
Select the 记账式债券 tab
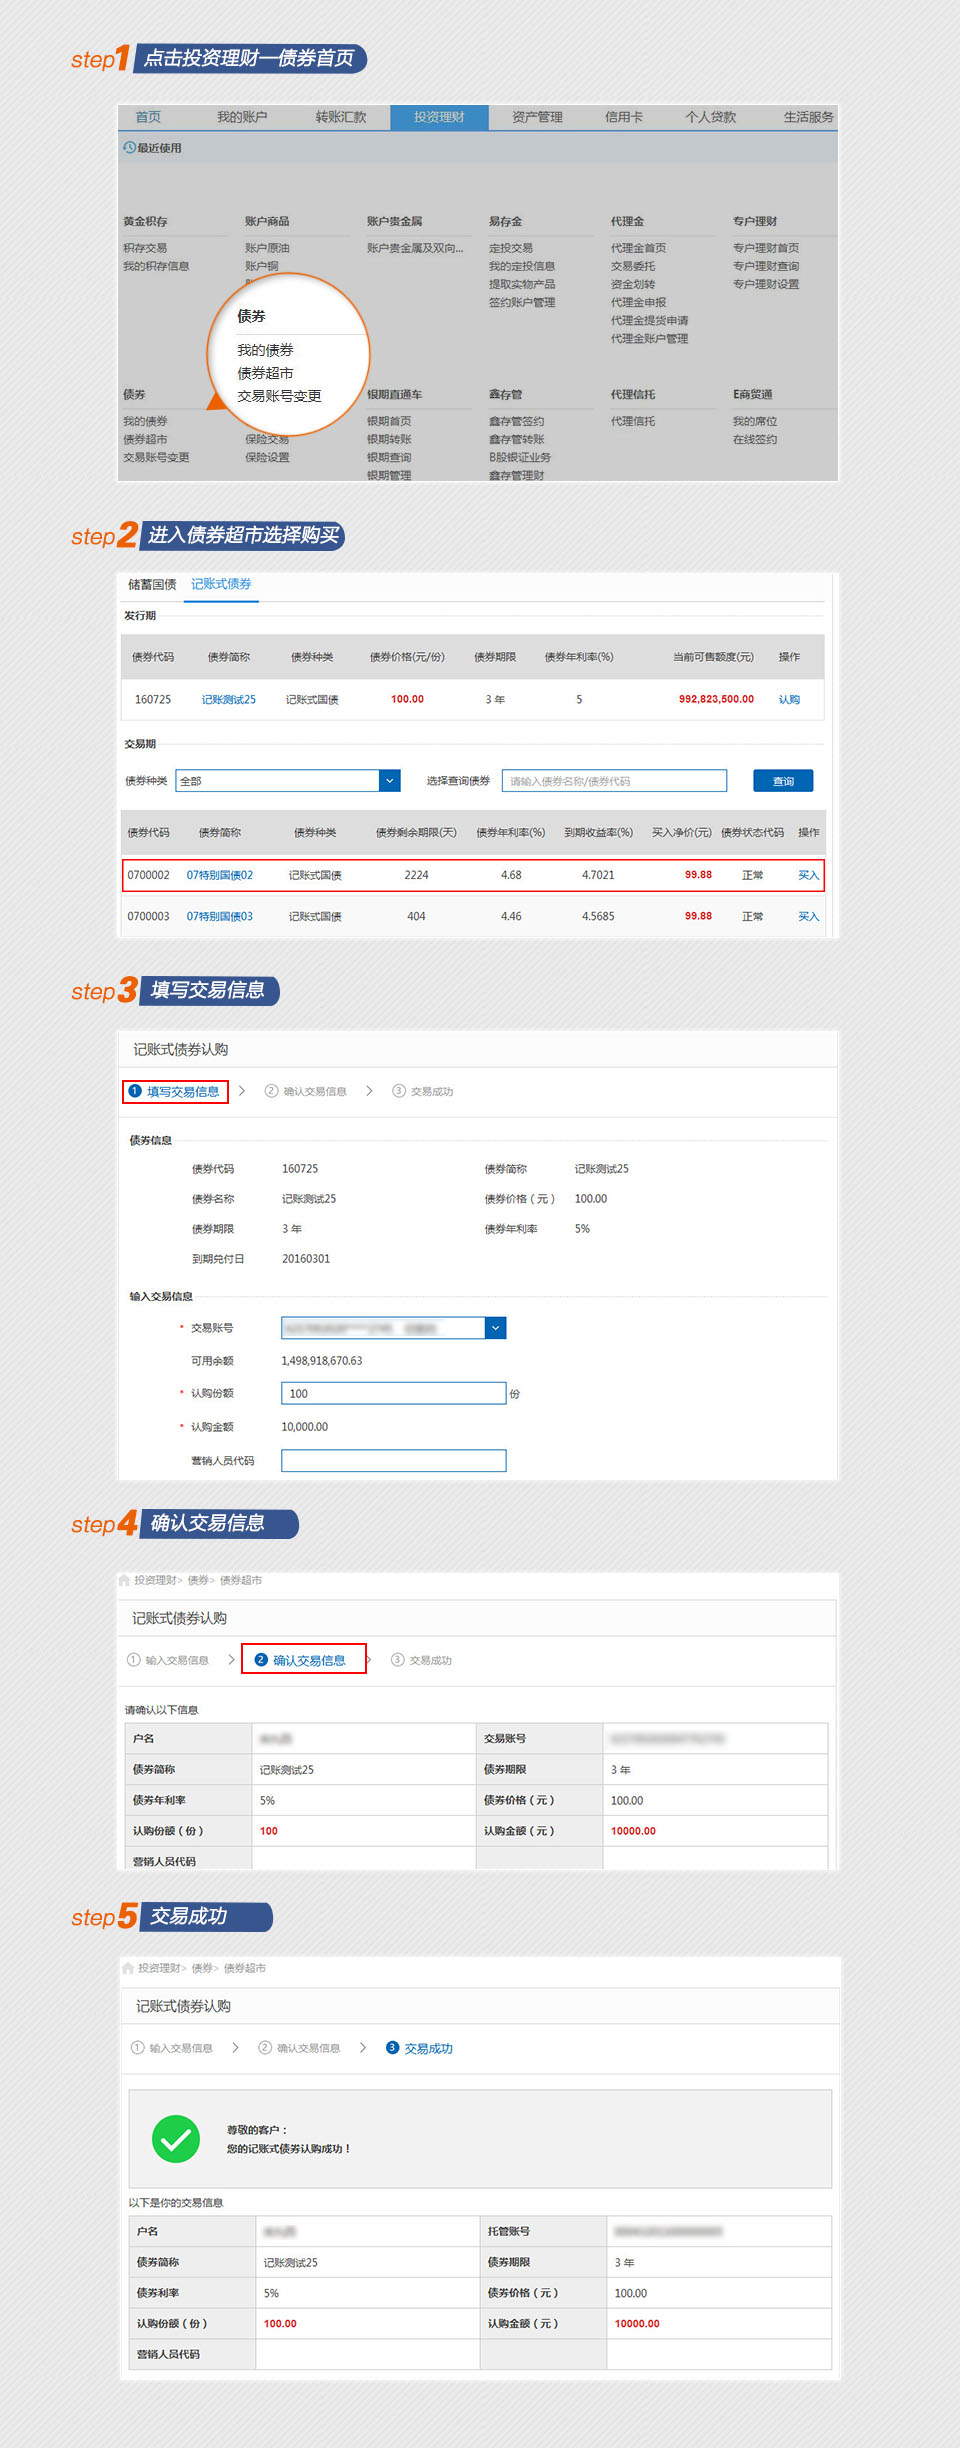(x=221, y=584)
